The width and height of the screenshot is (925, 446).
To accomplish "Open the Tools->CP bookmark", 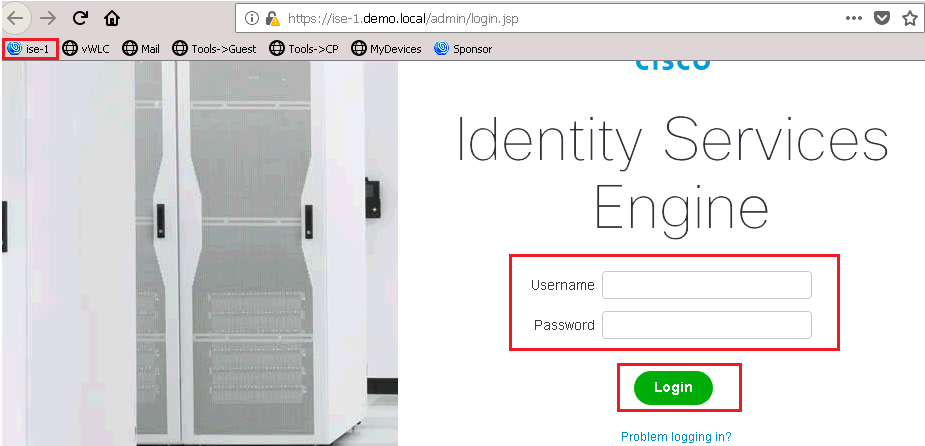I will point(304,49).
